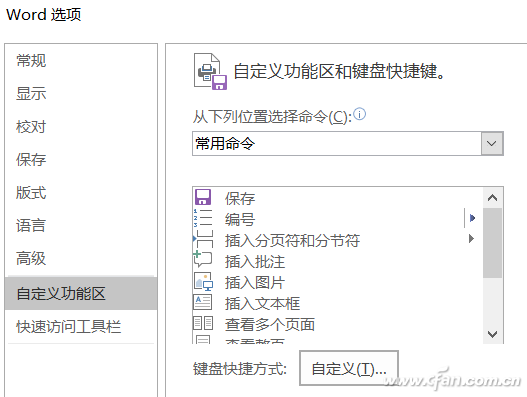The image size is (527, 397).
Task: Click the info icon beside command source label
Action: 359,115
